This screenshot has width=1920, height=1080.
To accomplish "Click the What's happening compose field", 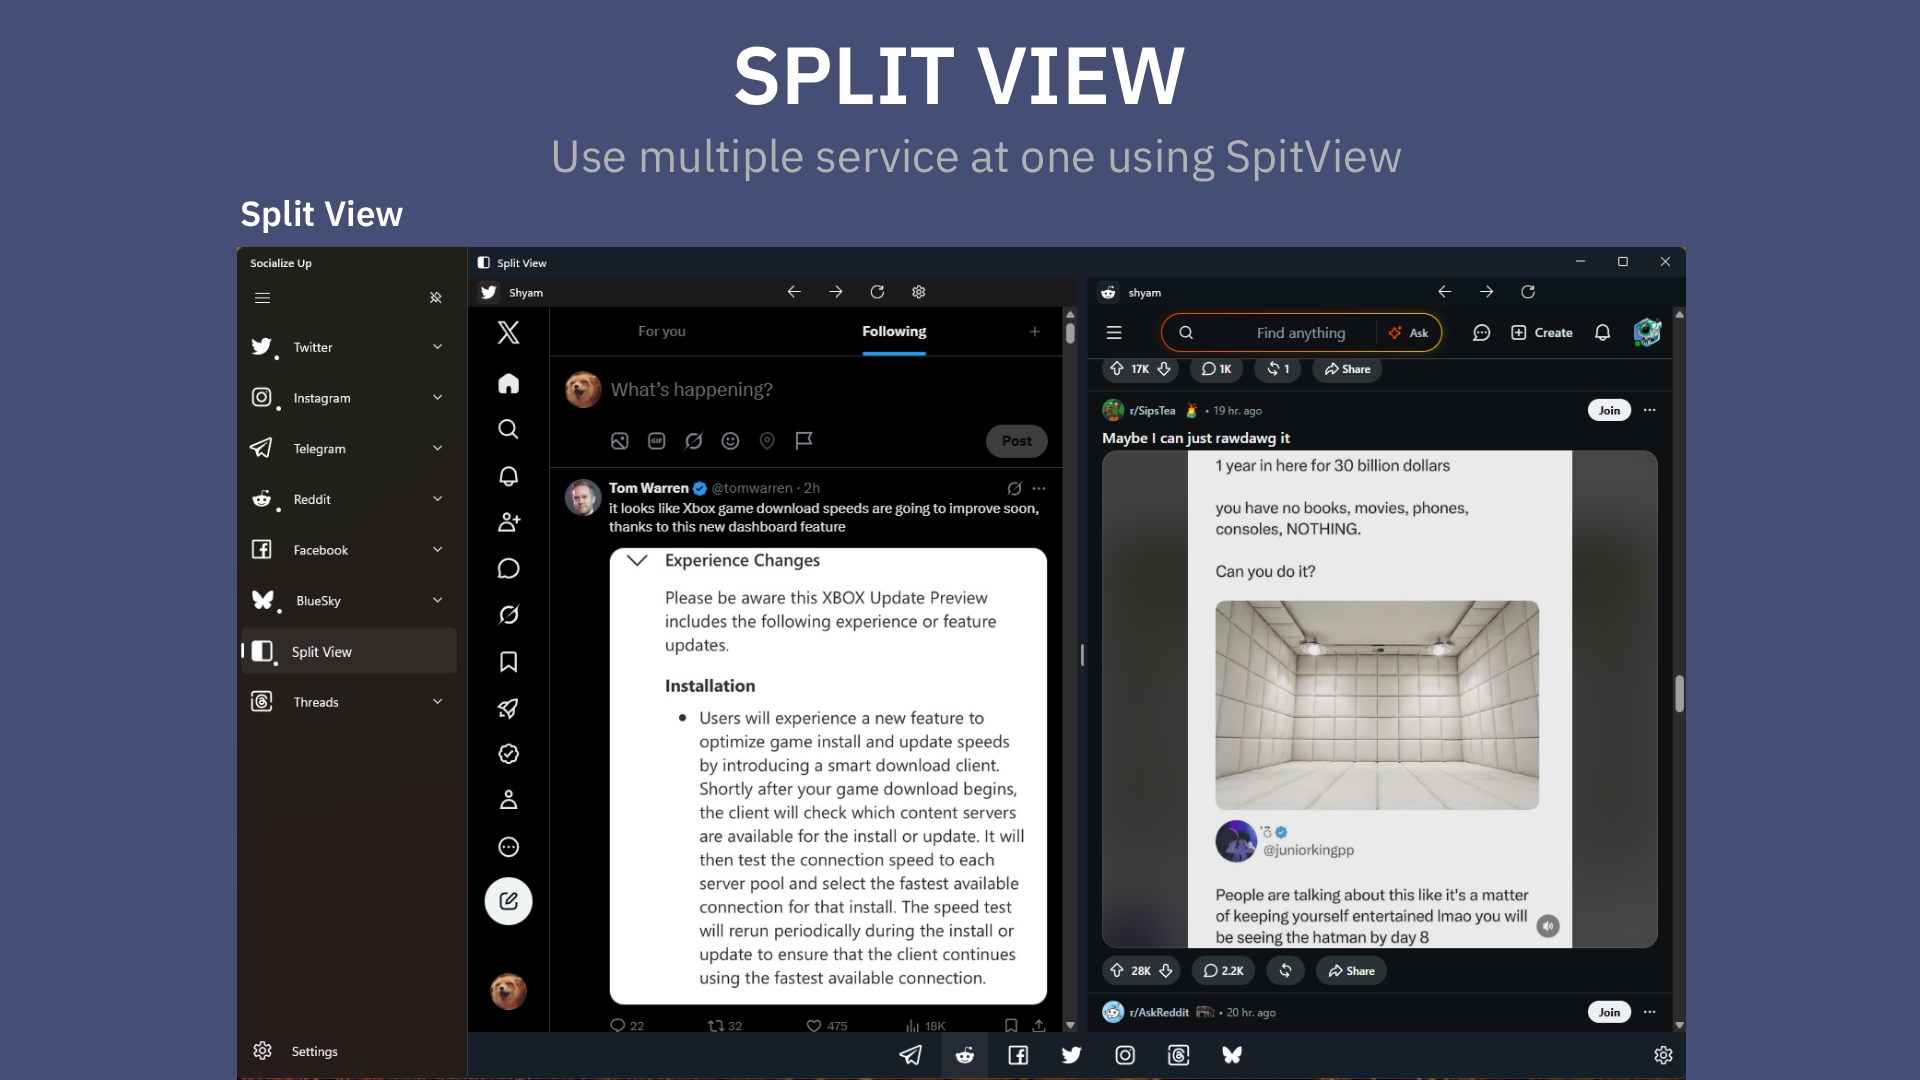I will (x=692, y=390).
